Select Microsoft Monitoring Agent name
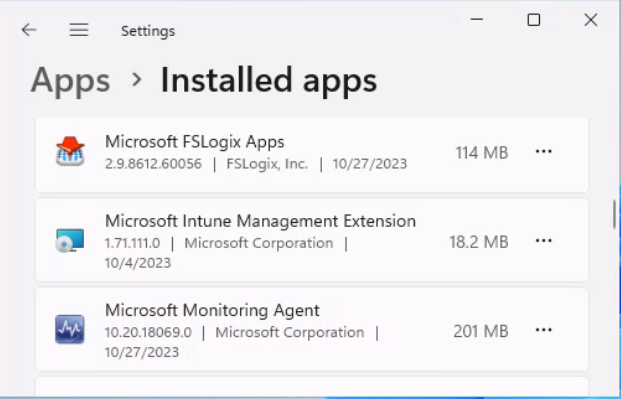This screenshot has width=621, height=399. point(212,310)
